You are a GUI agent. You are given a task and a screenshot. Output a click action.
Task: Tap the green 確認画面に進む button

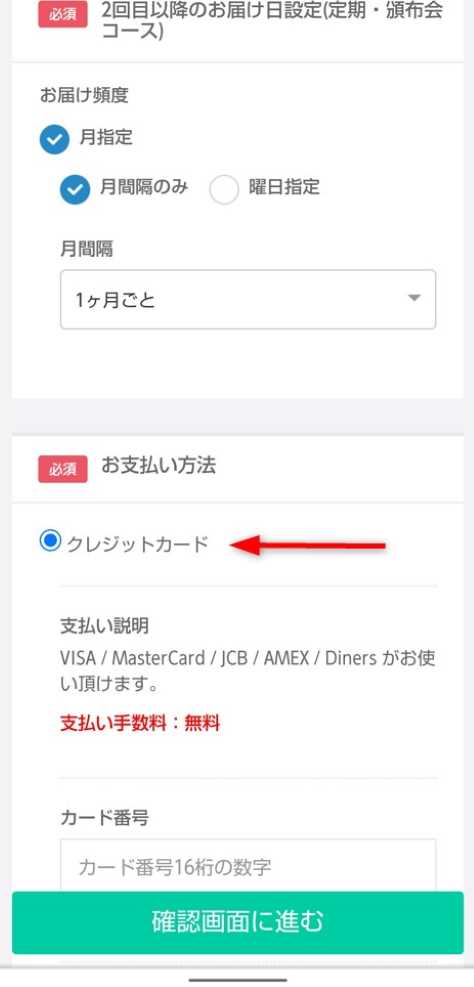[237, 922]
